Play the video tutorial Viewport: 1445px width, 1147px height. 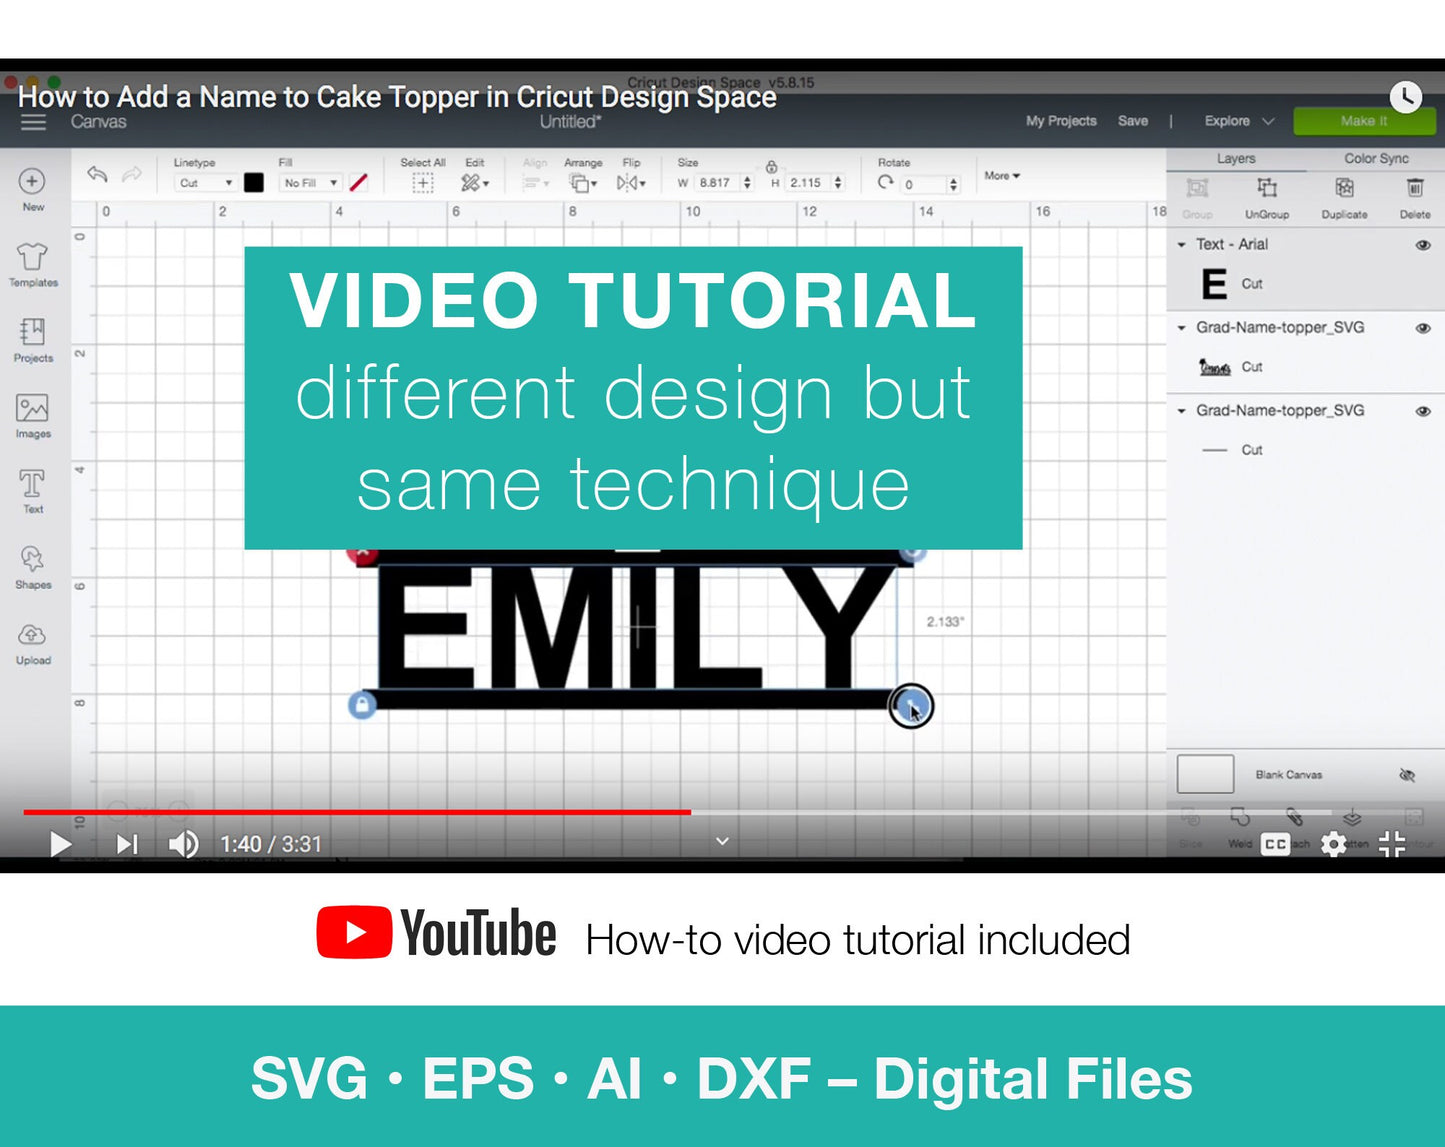pyautogui.click(x=60, y=844)
